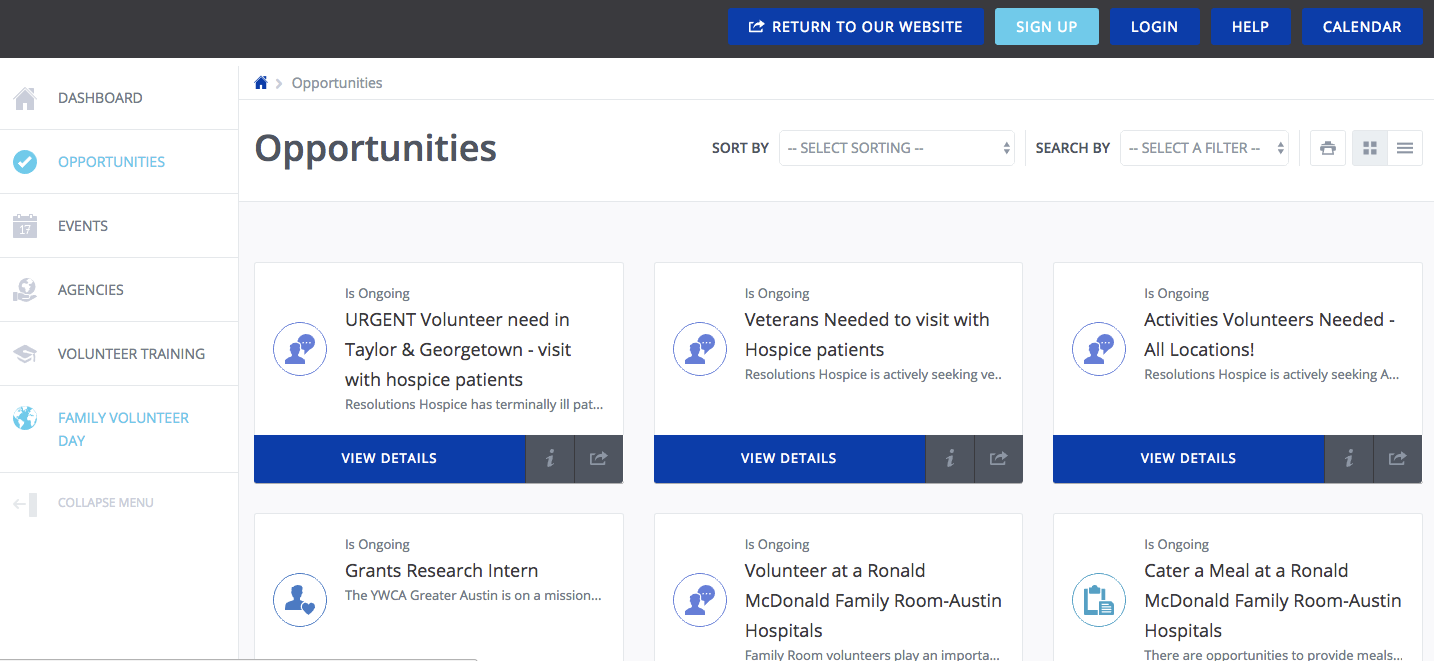The image size is (1434, 661).
Task: Open Grants Research Intern title link
Action: tap(442, 571)
